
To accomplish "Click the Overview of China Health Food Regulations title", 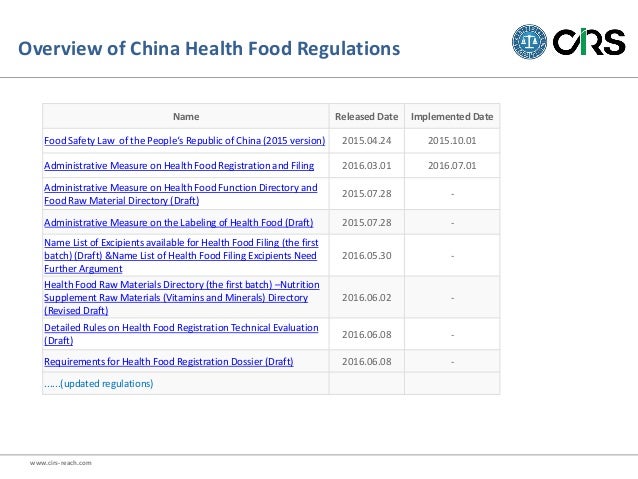I will click(x=209, y=48).
